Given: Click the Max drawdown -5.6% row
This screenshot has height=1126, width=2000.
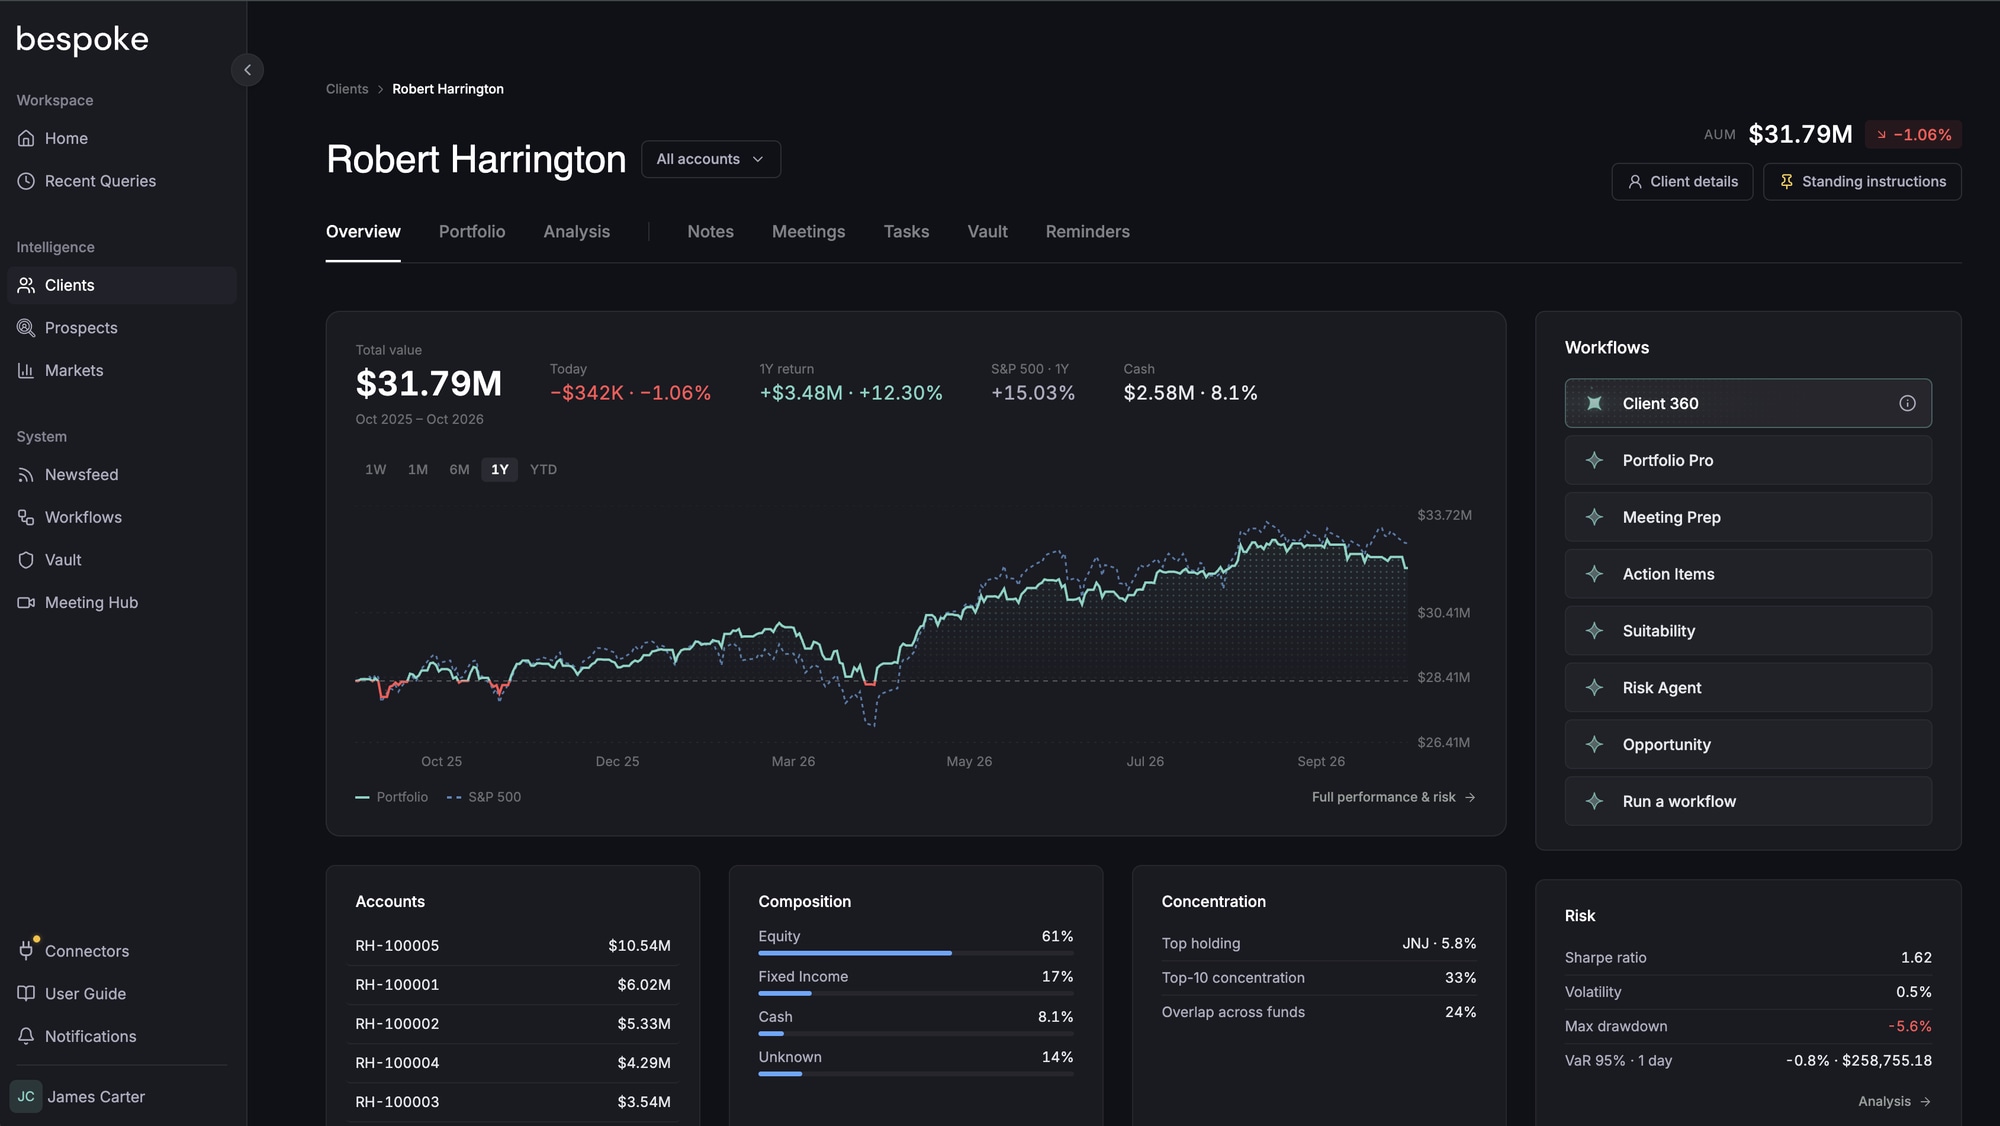Looking at the screenshot, I should coord(1748,1027).
